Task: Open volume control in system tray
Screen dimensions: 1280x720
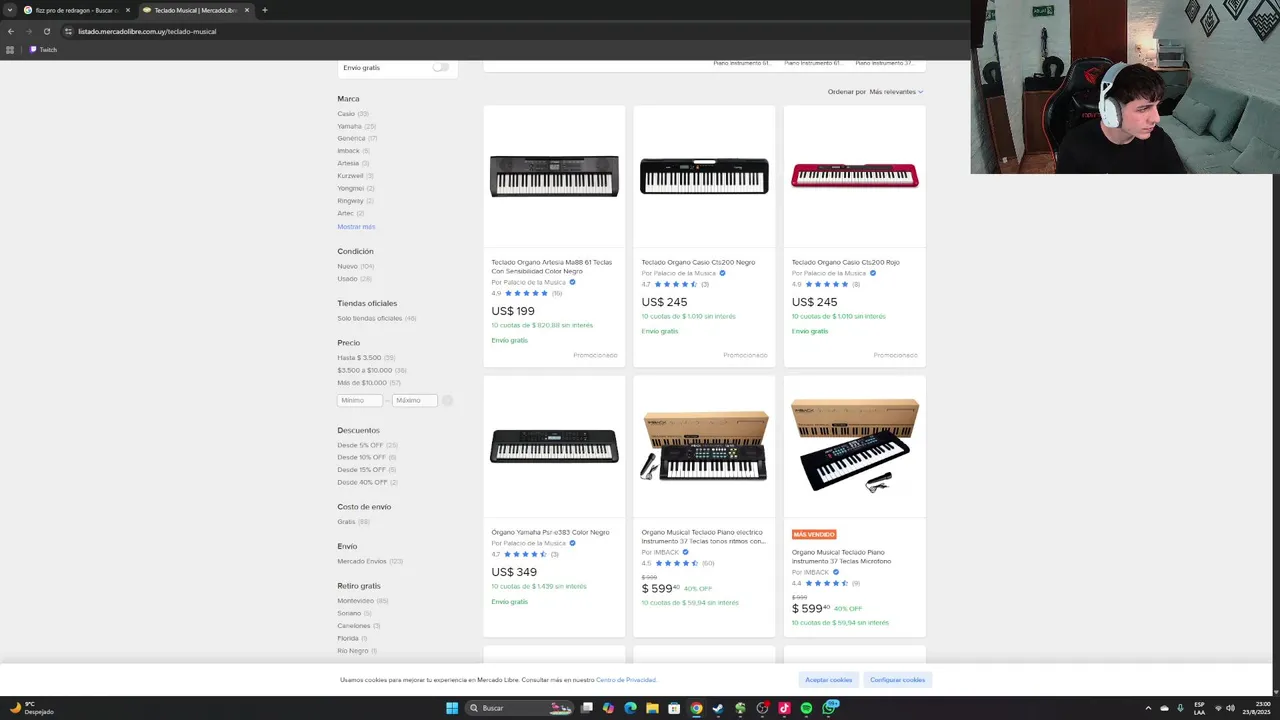Action: point(1230,708)
